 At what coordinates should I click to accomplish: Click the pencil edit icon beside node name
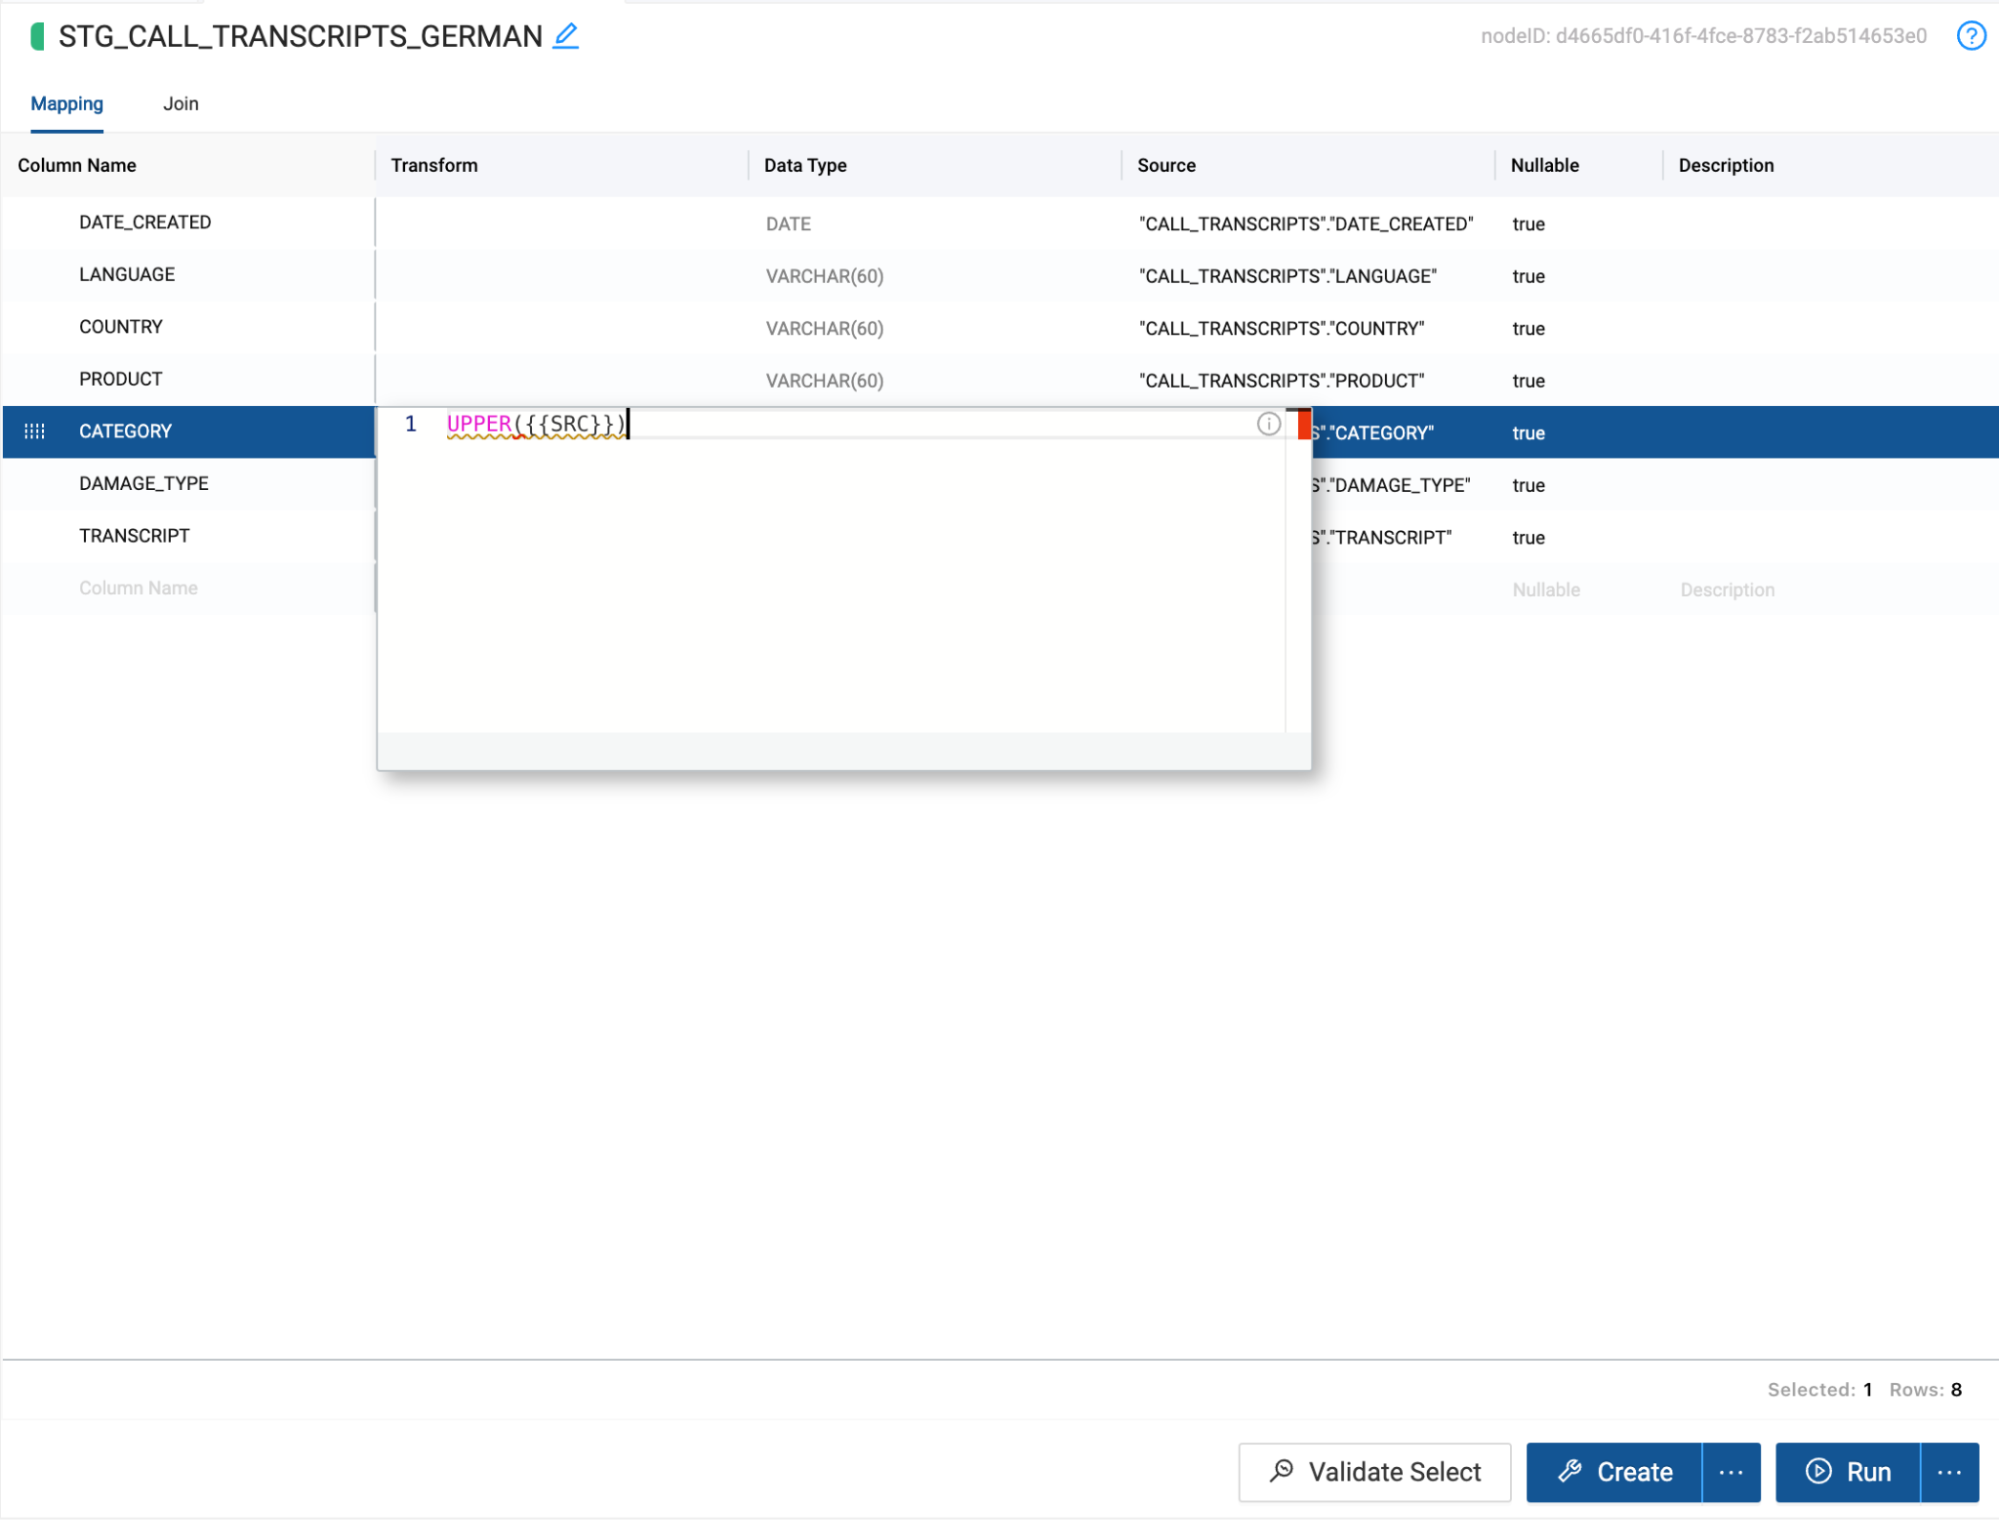pos(566,36)
